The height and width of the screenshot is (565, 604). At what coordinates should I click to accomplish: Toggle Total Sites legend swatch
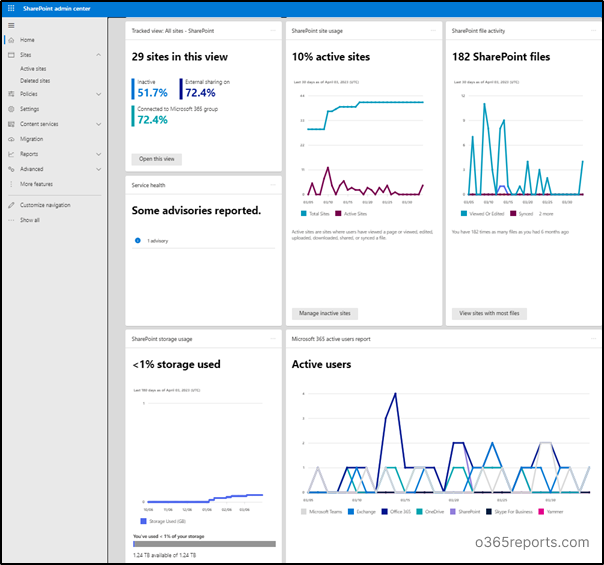coord(304,214)
